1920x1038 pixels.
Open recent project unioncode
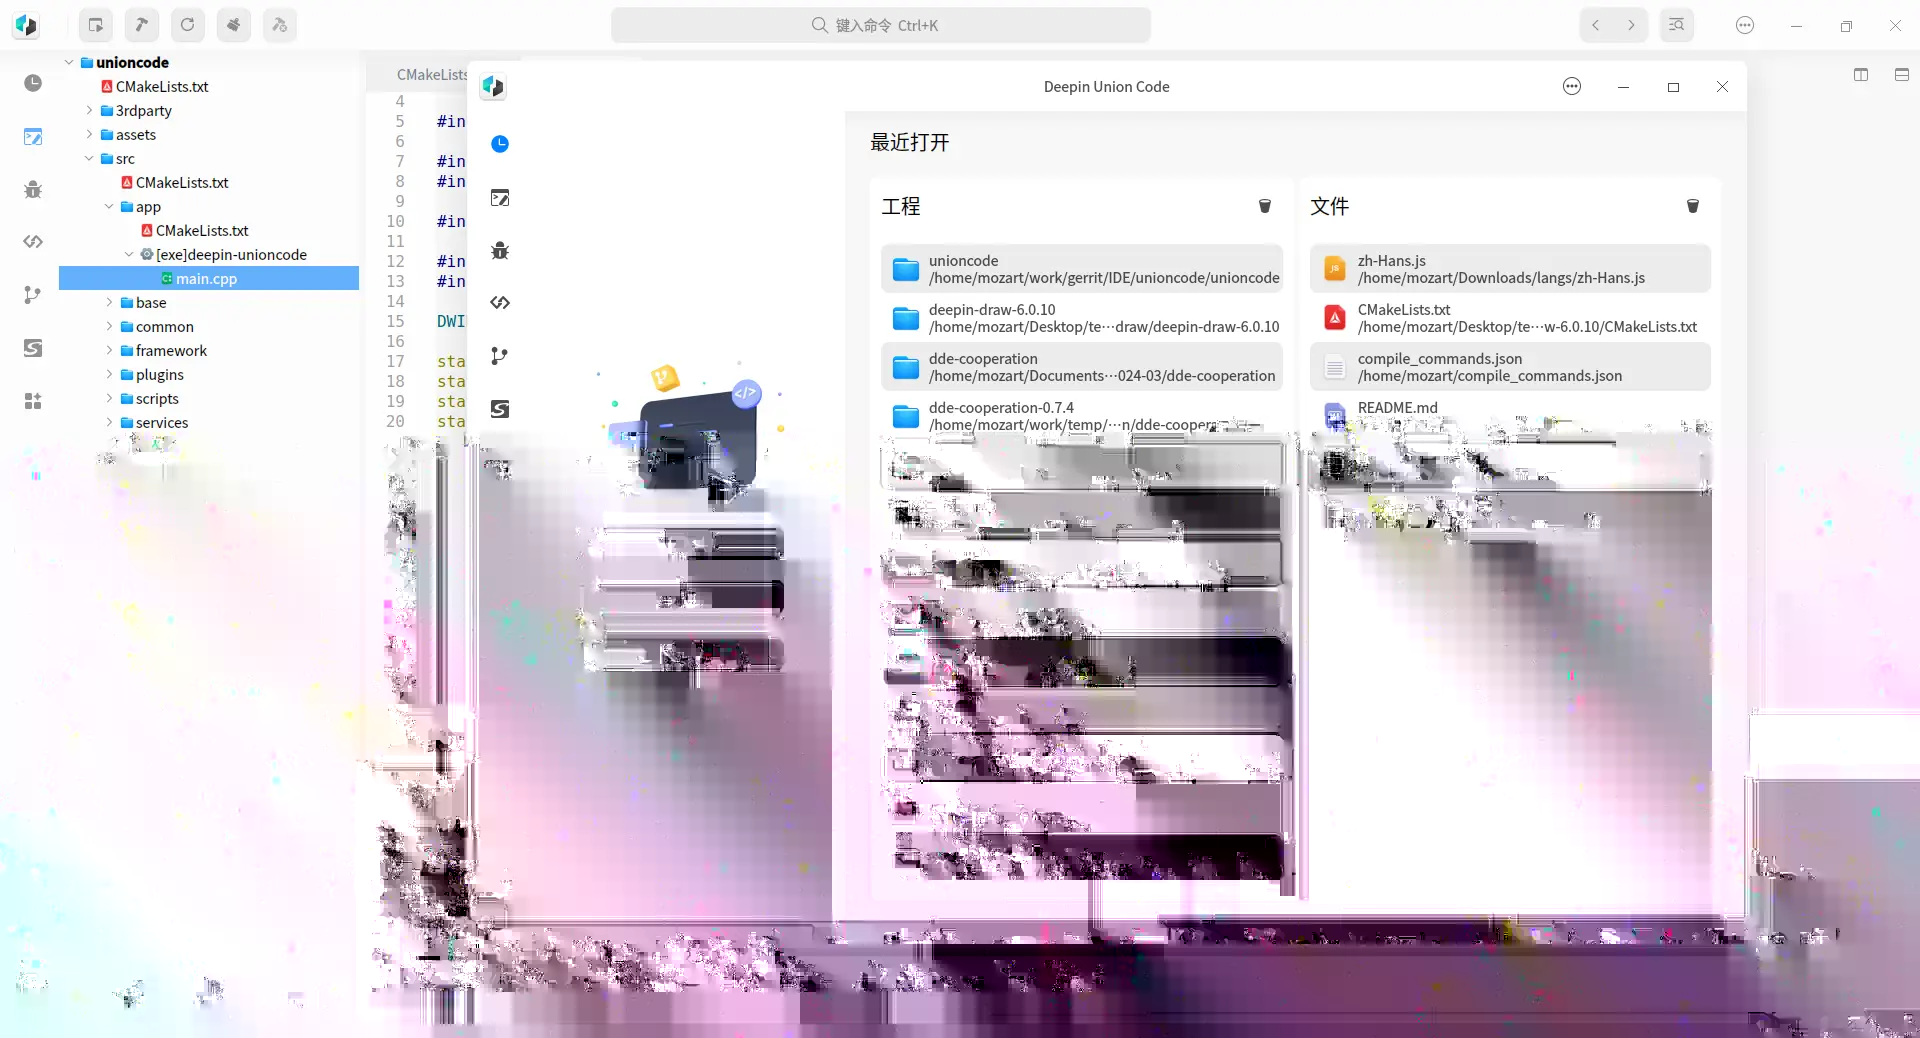(1082, 269)
